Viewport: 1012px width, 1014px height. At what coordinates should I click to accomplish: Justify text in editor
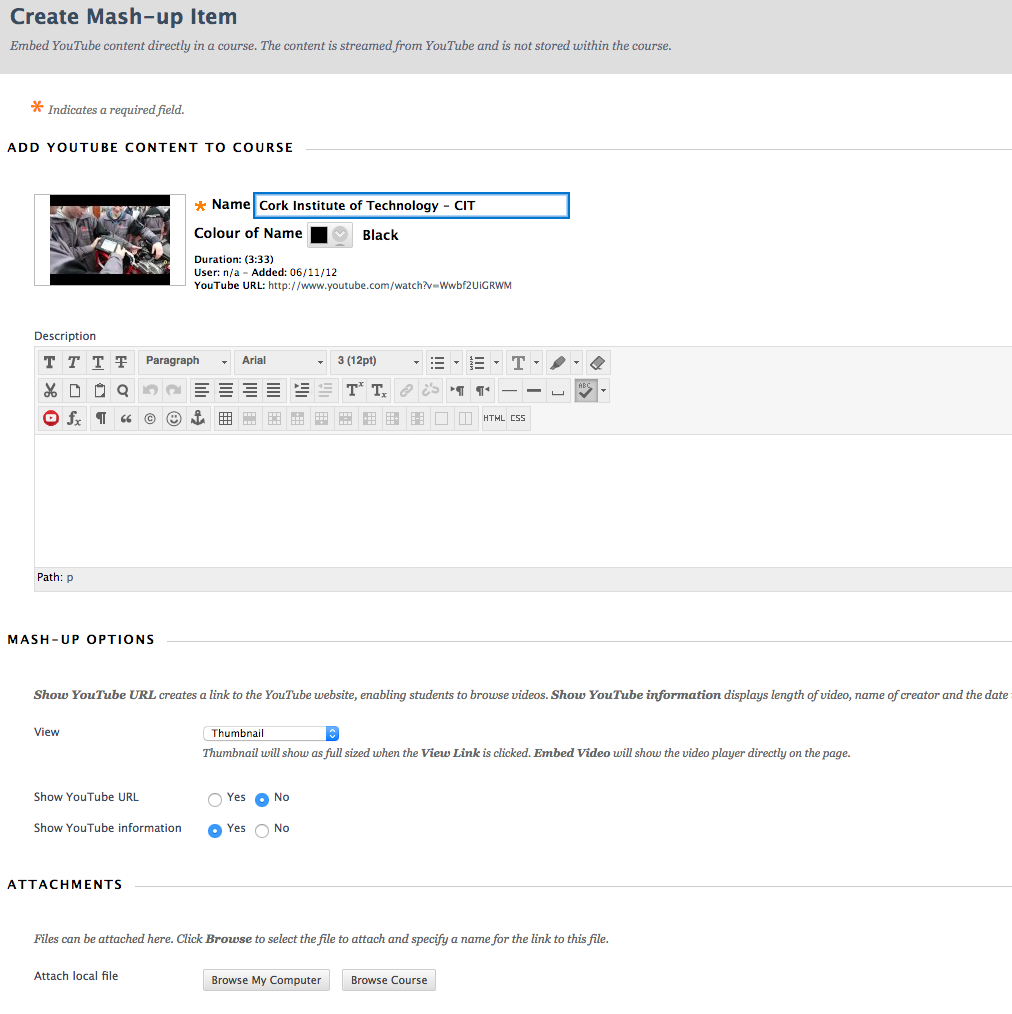274,391
